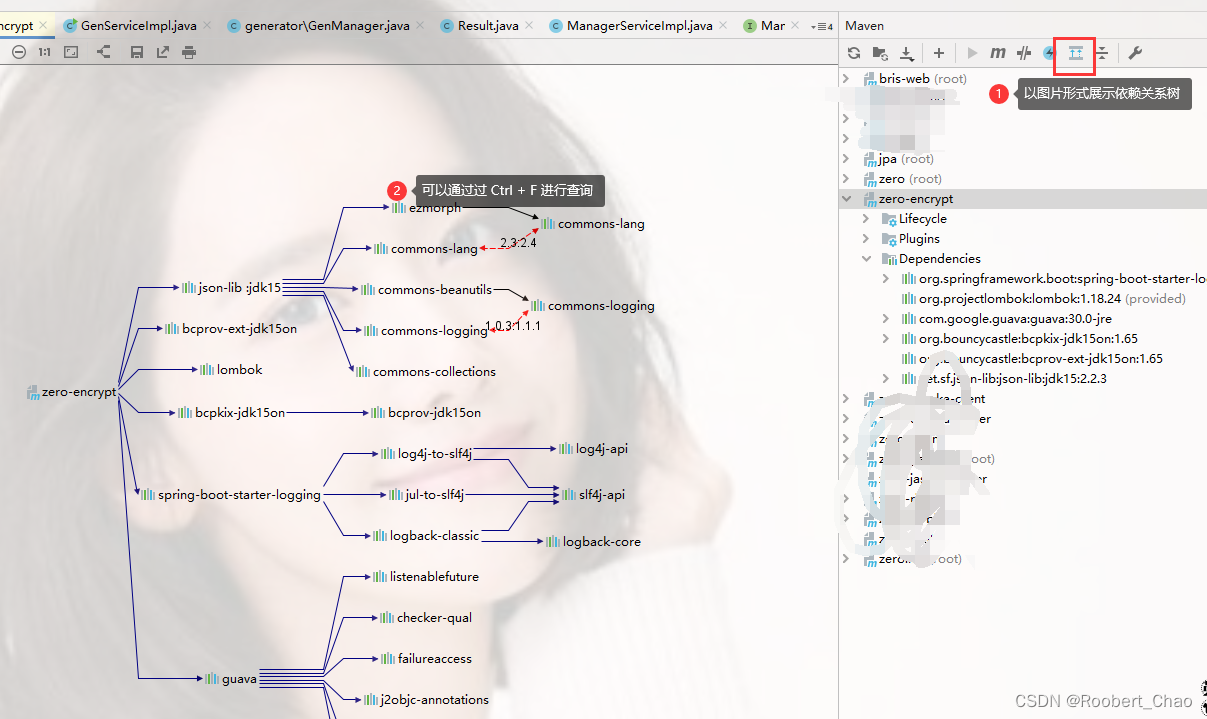Click the fit content icon in diagram toolbar

pos(71,52)
